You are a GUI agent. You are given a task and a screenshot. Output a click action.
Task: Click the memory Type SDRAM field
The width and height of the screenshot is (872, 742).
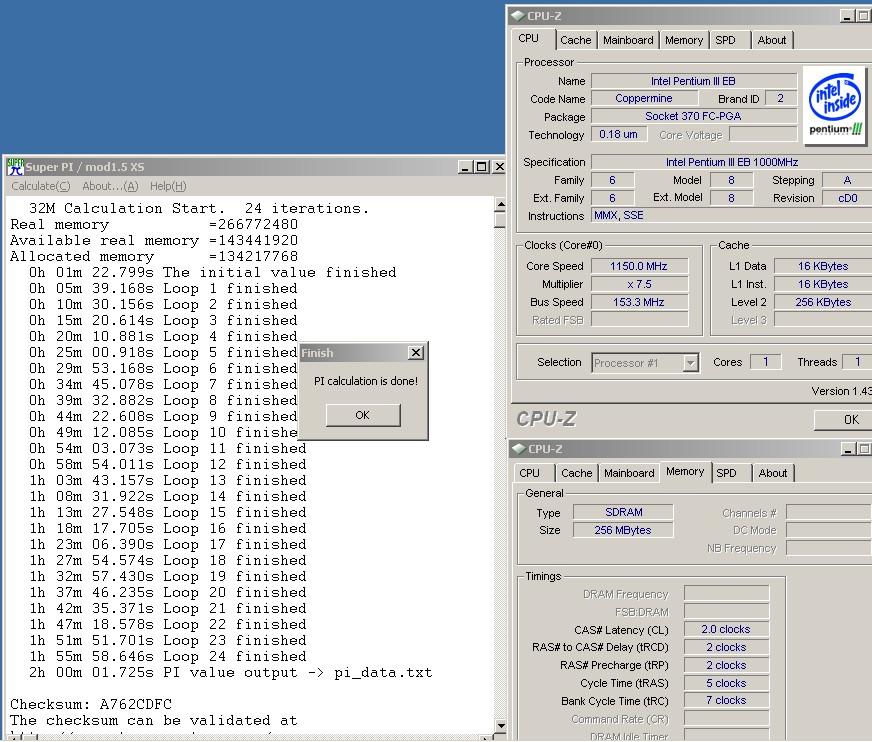[623, 512]
